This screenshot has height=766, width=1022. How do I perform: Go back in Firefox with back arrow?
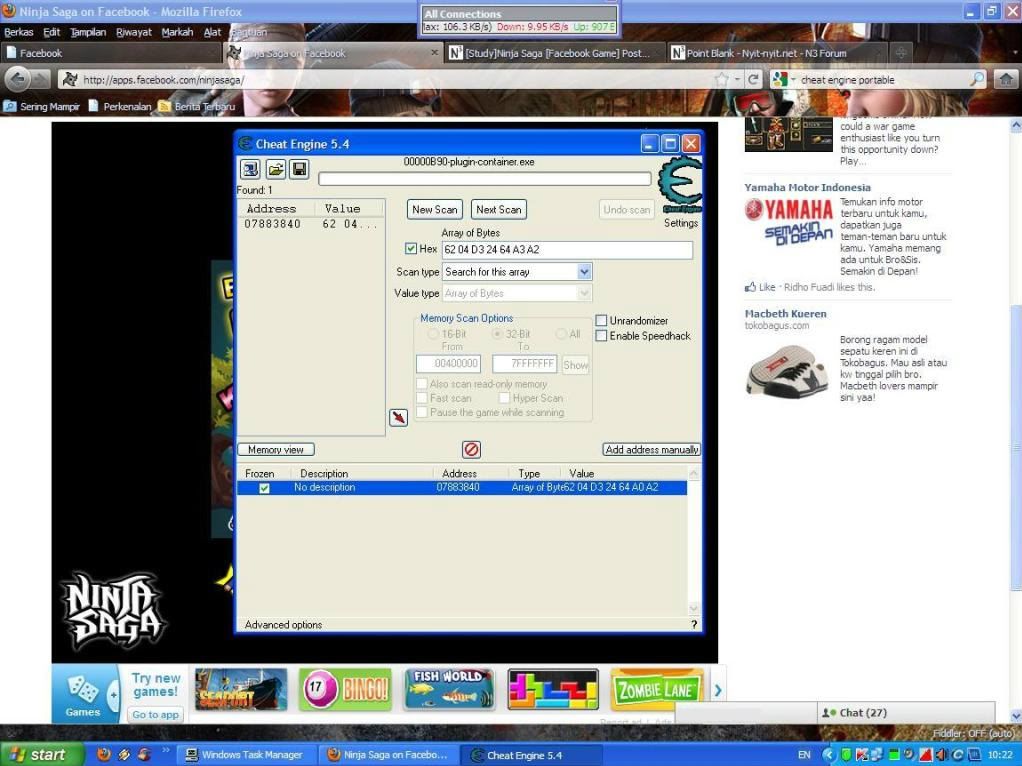click(18, 80)
